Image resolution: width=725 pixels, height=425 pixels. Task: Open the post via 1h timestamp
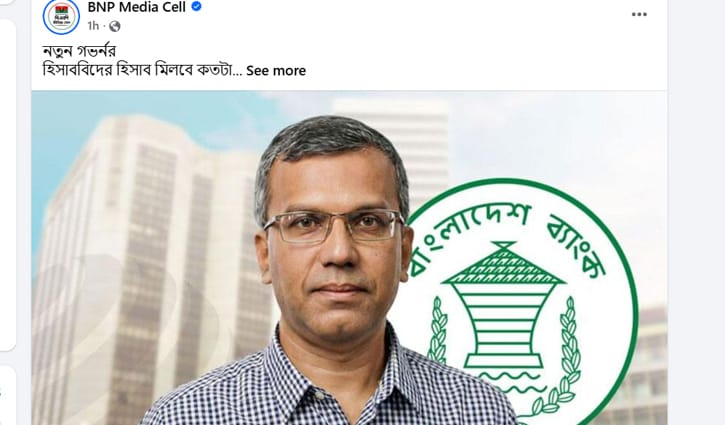pos(93,26)
